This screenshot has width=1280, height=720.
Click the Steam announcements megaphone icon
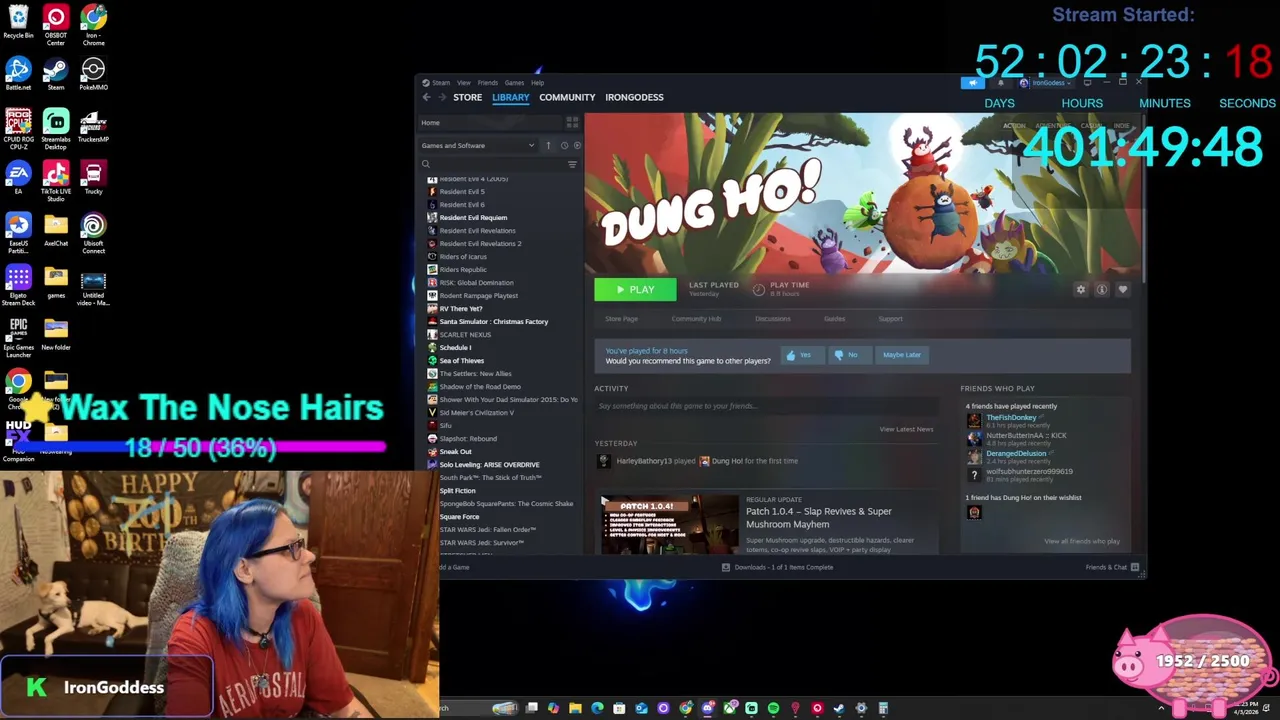[972, 83]
